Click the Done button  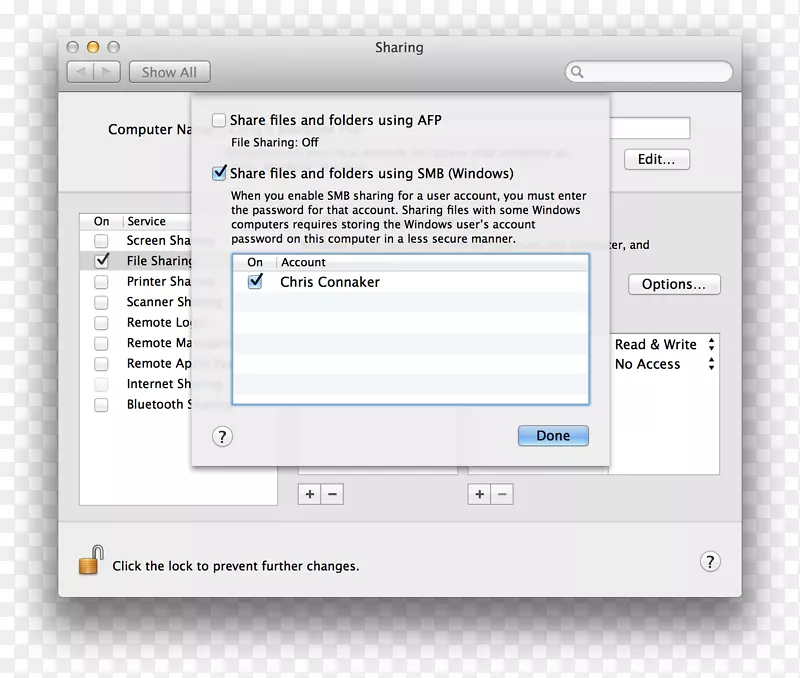tap(553, 436)
